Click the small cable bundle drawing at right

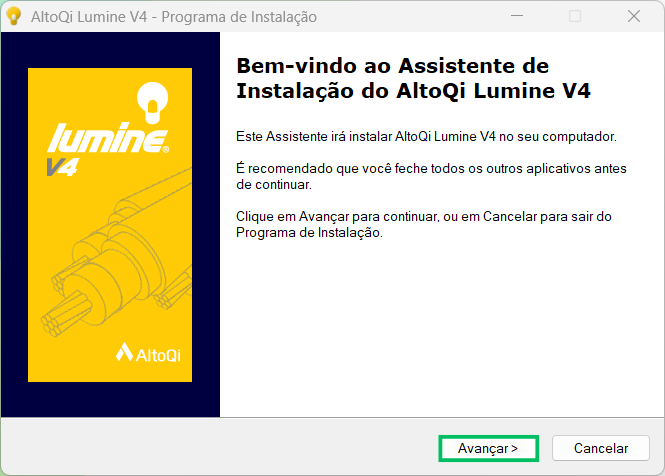(x=174, y=293)
